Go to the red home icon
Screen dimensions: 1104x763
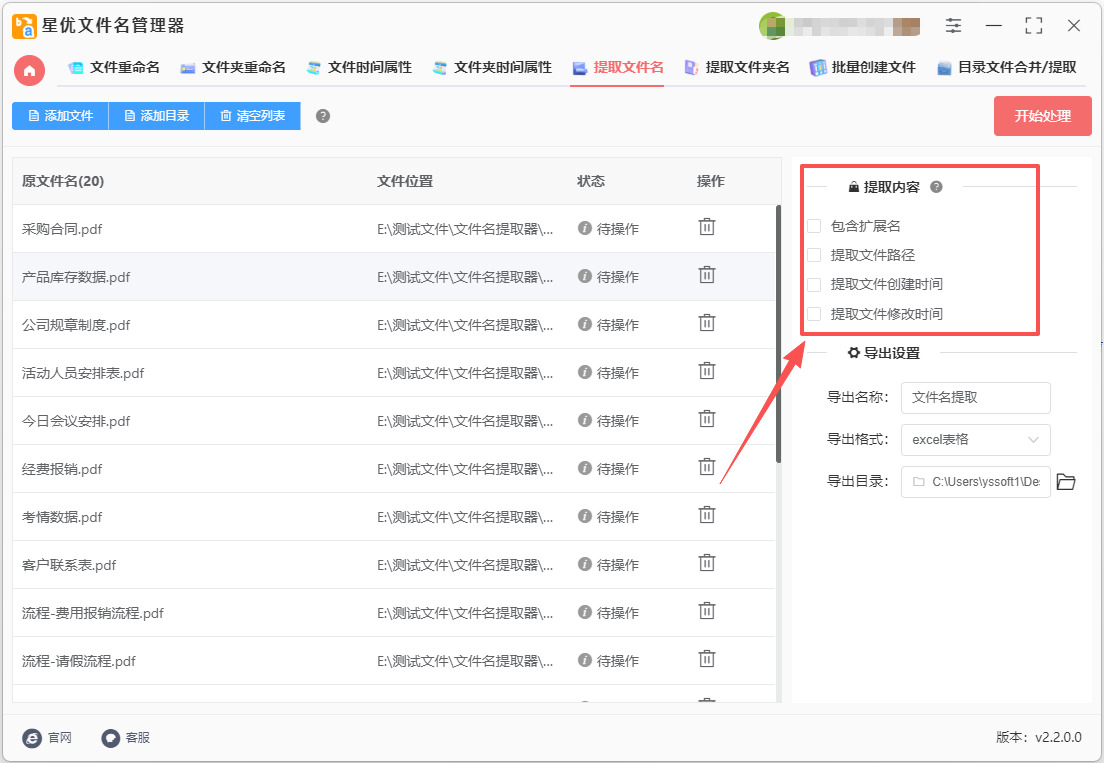point(30,70)
